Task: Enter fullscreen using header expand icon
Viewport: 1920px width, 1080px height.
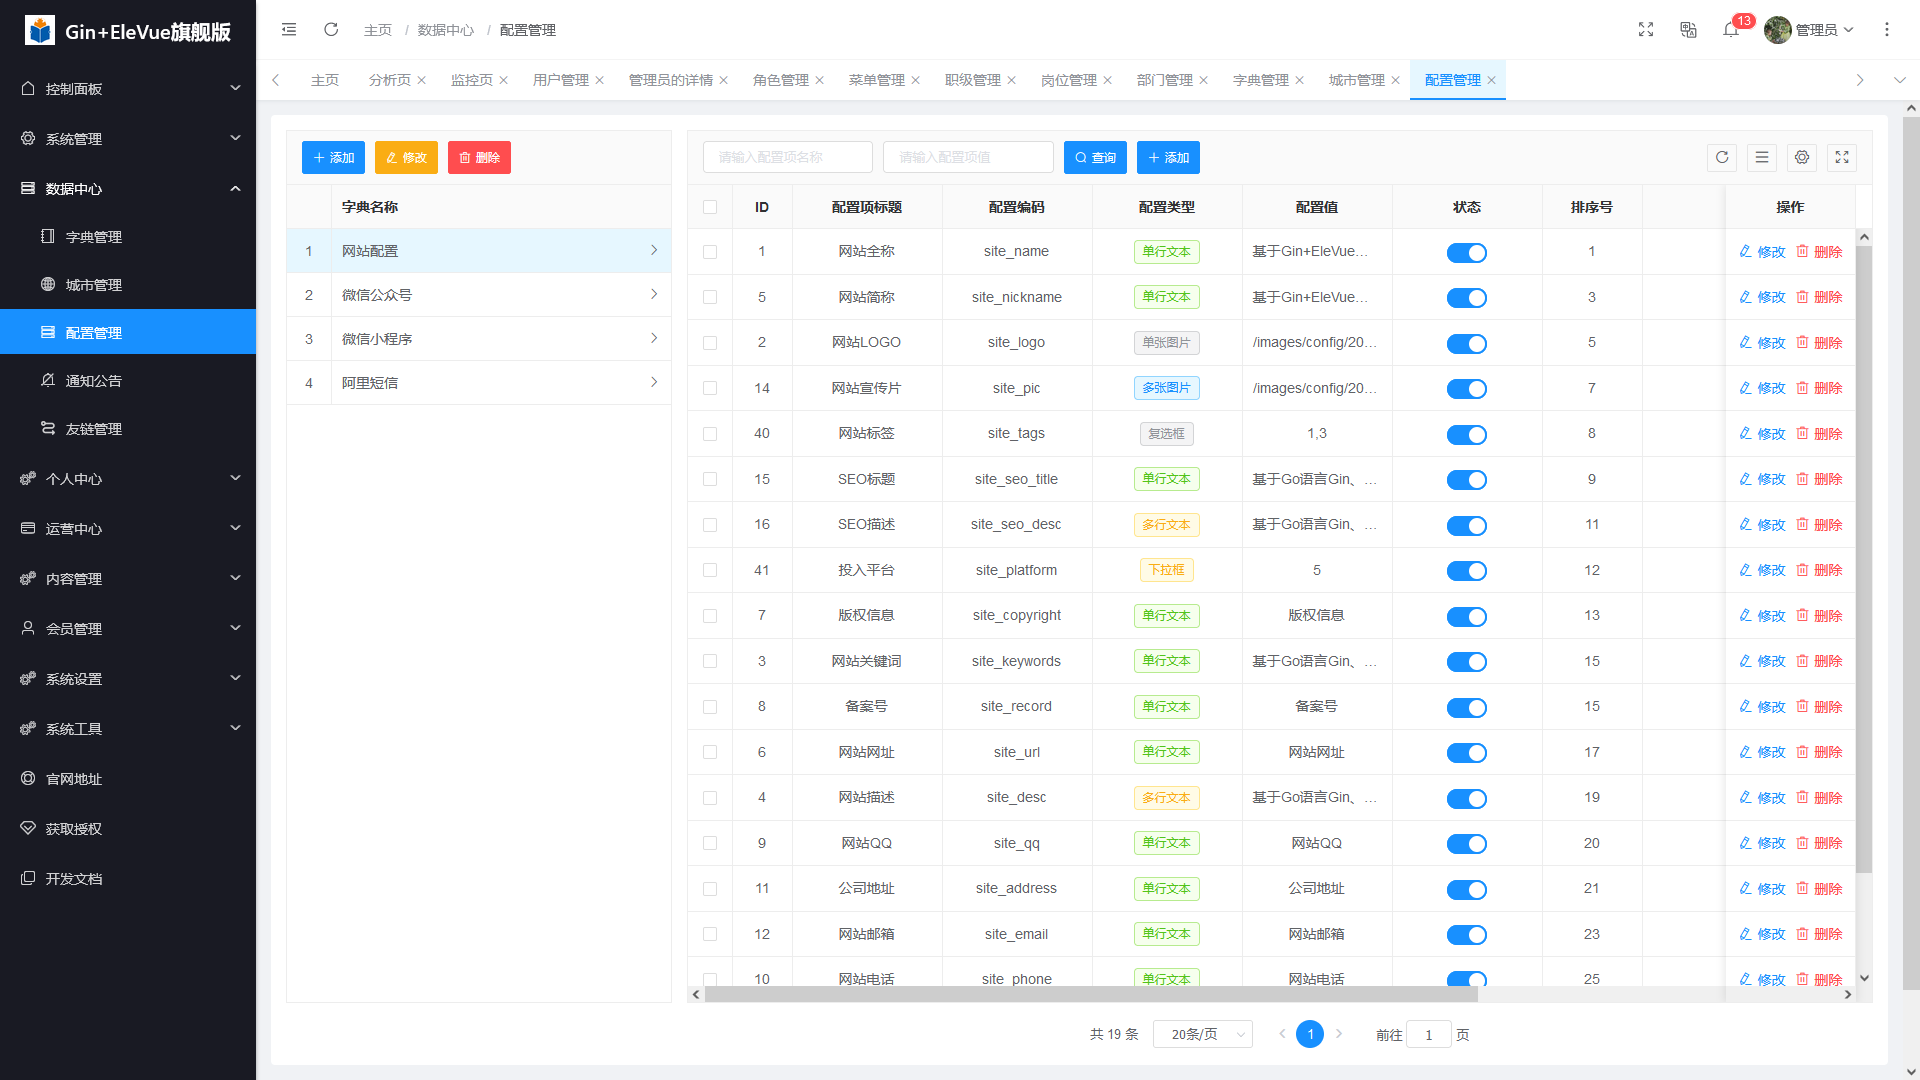Action: click(1646, 30)
